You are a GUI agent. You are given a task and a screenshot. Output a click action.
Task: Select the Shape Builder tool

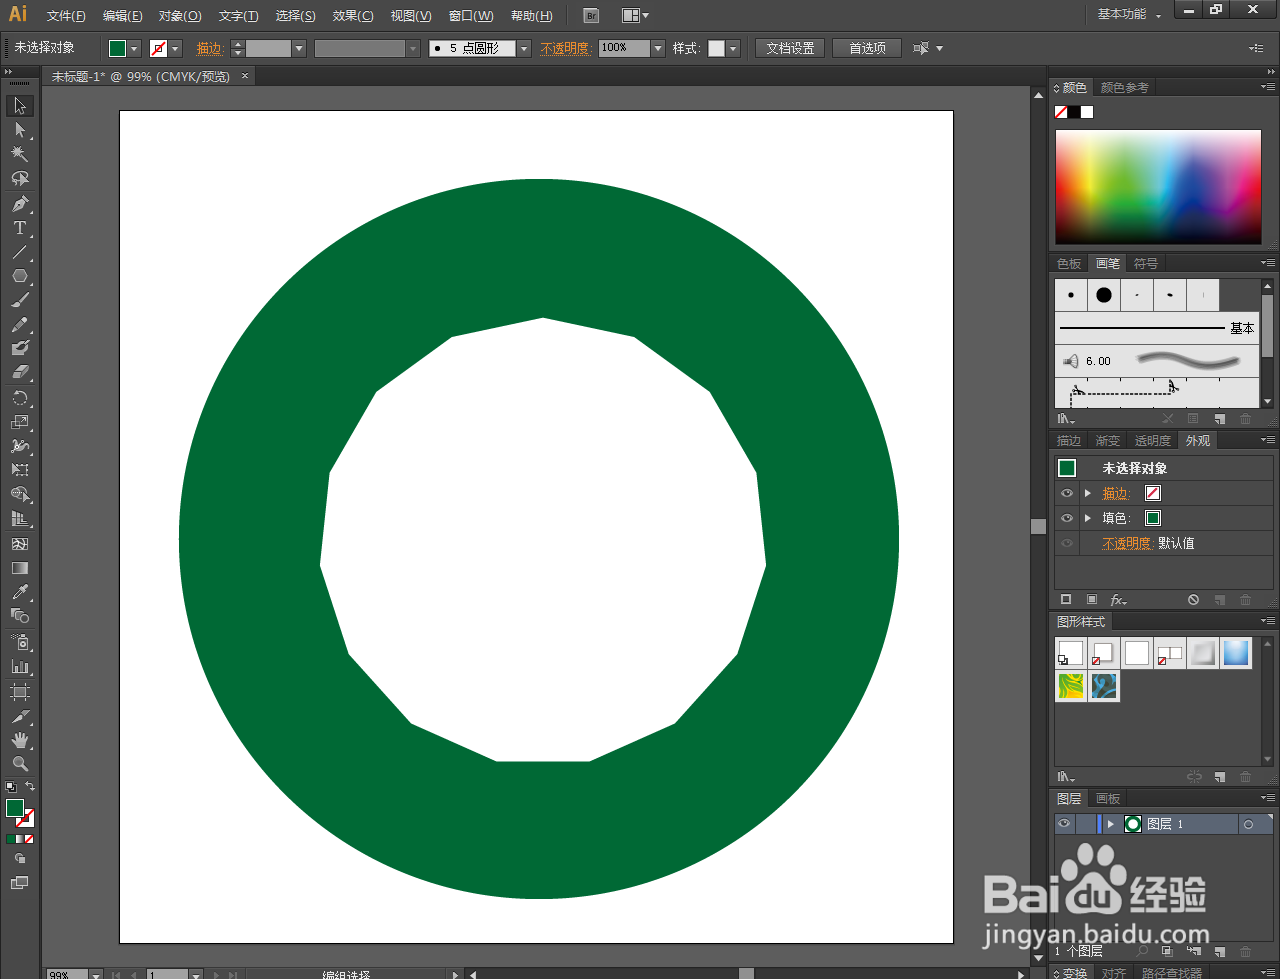[x=20, y=495]
